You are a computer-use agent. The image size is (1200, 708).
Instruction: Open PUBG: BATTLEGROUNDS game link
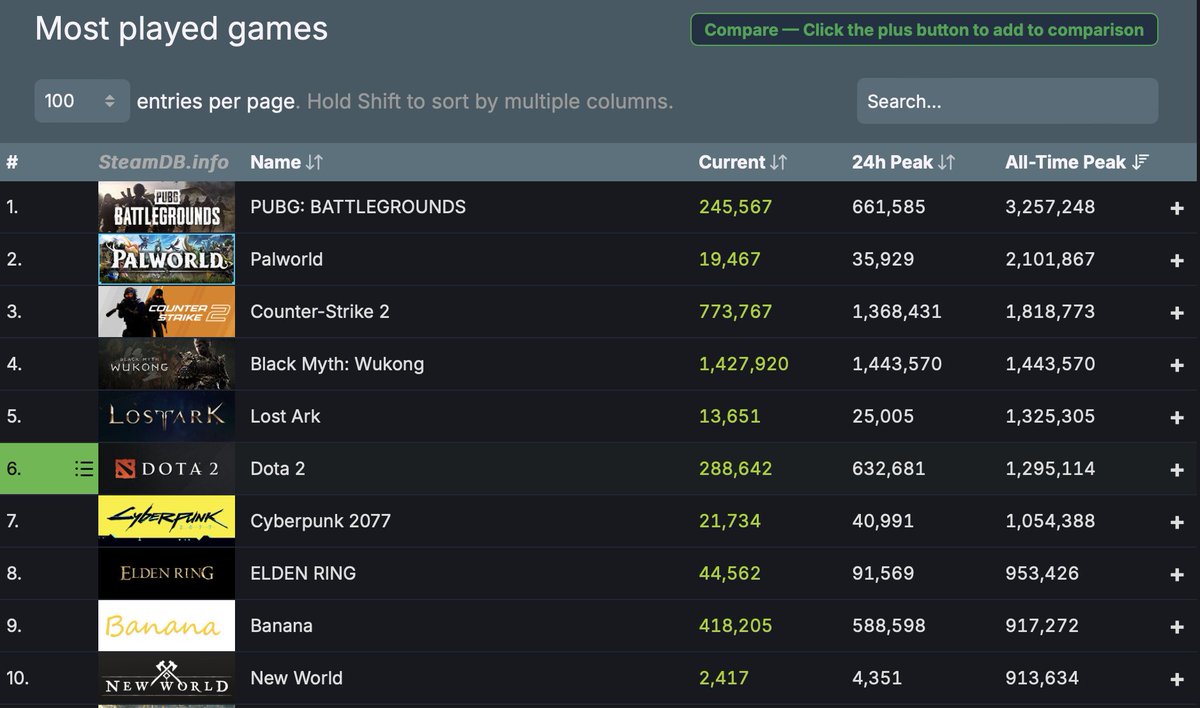coord(358,207)
